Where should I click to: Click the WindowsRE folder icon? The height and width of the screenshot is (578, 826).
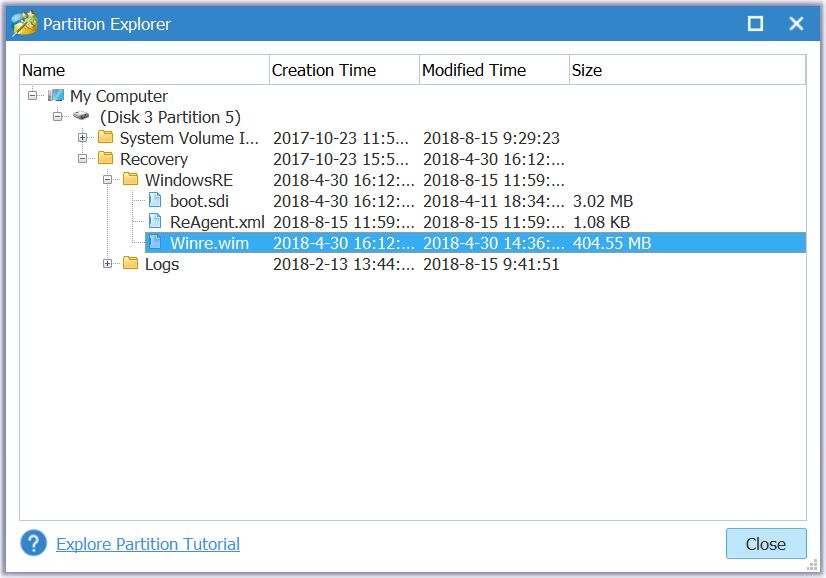tap(130, 179)
